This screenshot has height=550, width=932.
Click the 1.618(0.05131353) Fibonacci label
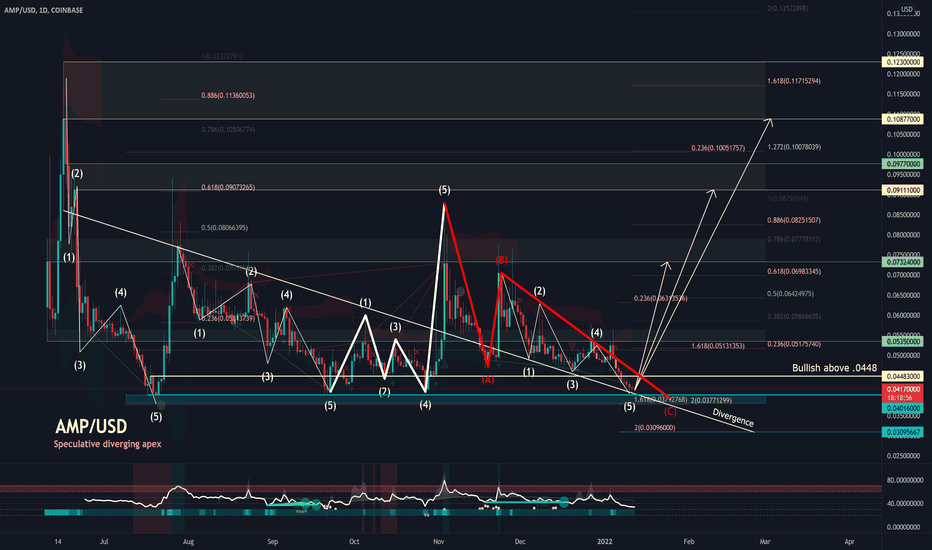click(x=718, y=346)
